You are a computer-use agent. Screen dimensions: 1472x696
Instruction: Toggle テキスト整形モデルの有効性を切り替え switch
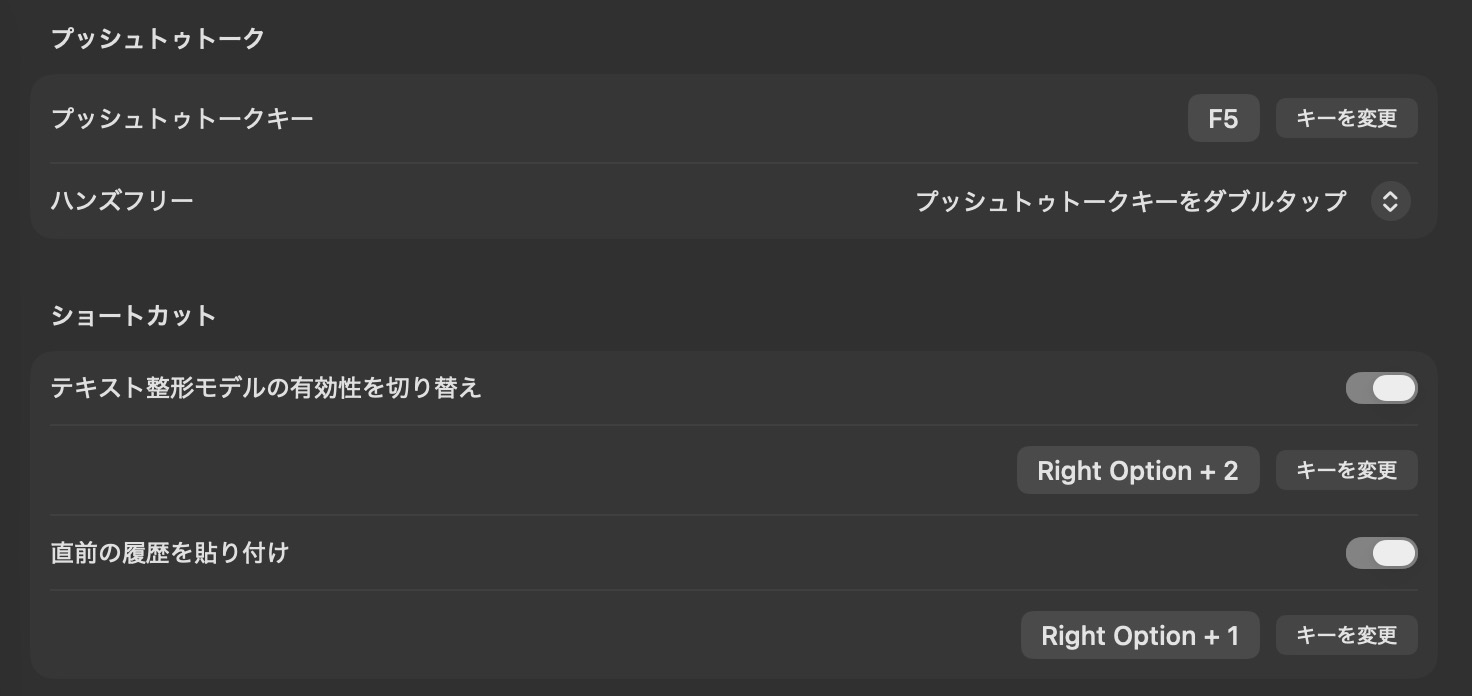pyautogui.click(x=1381, y=388)
